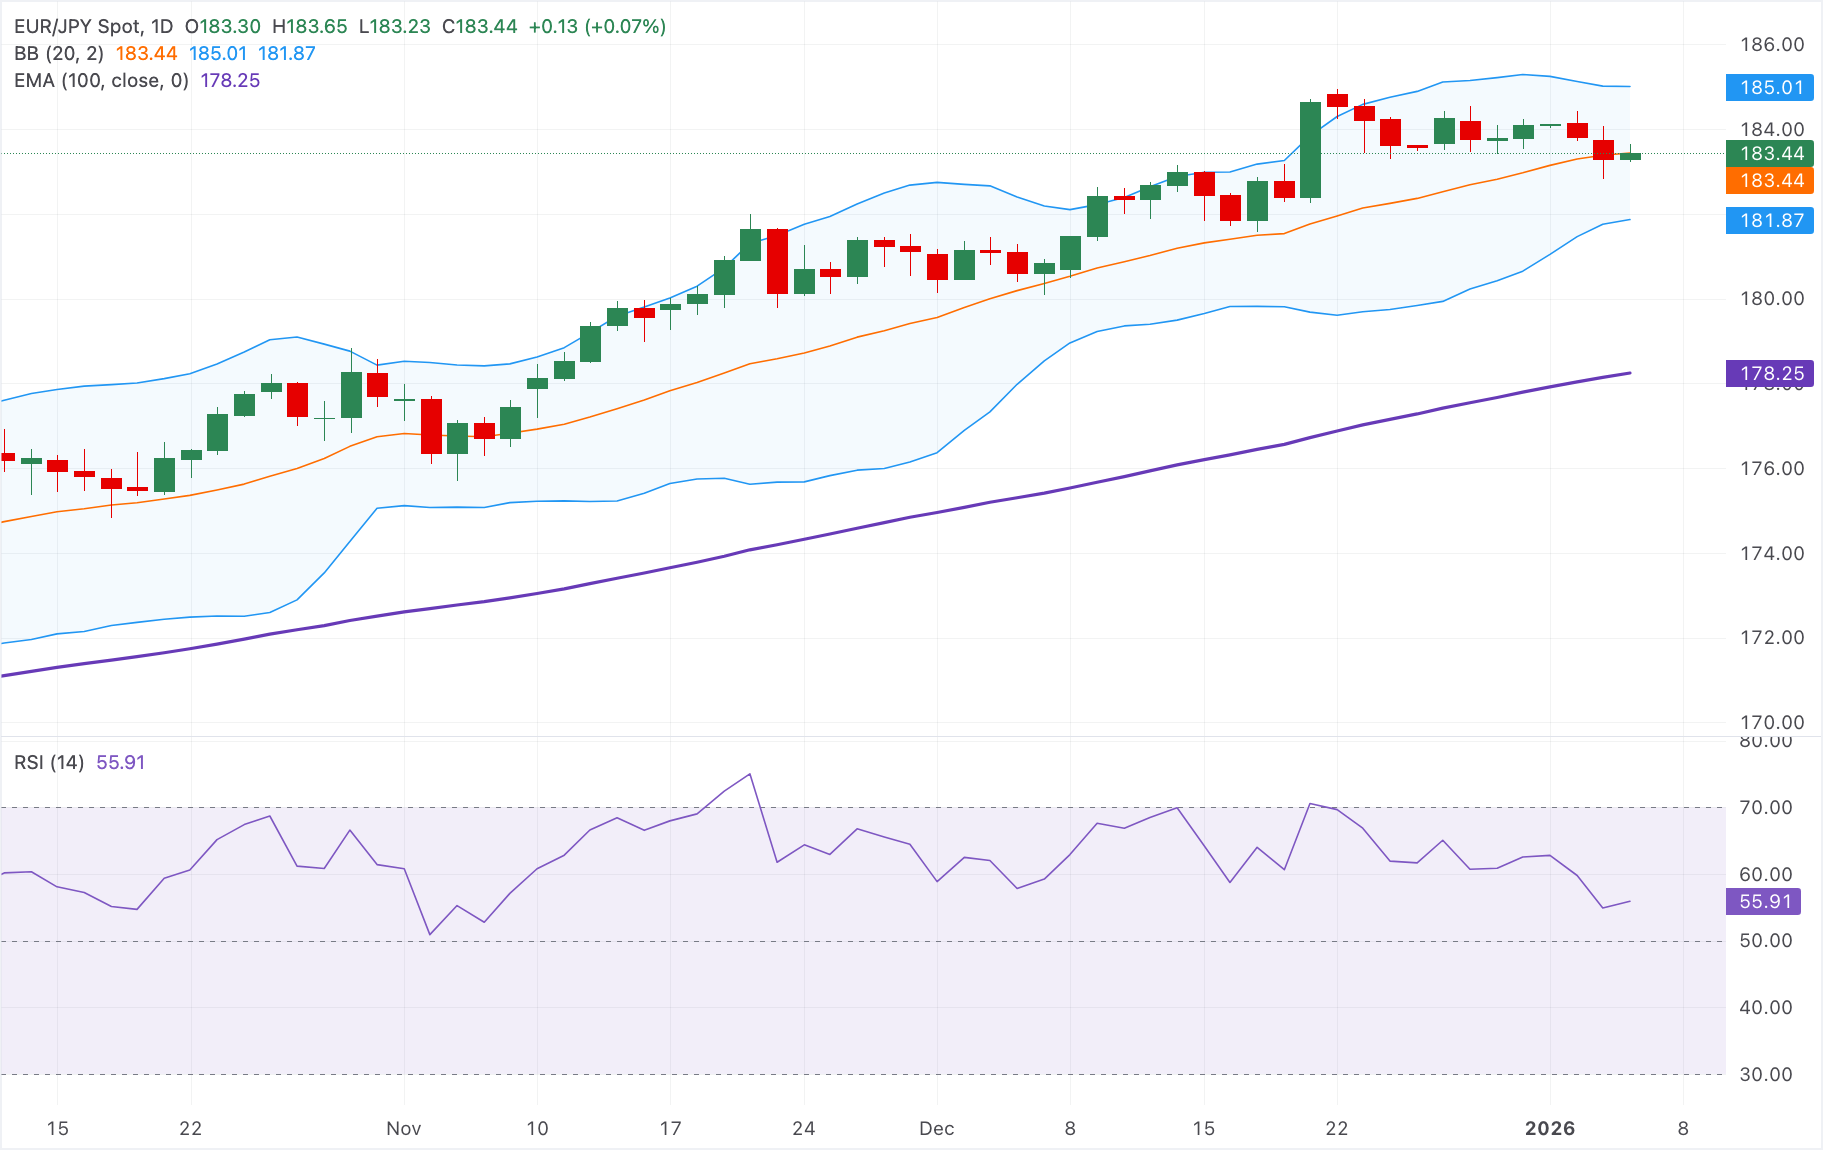The width and height of the screenshot is (1823, 1150).
Task: Click the orange 183.44 BB basis price label
Action: (1768, 181)
